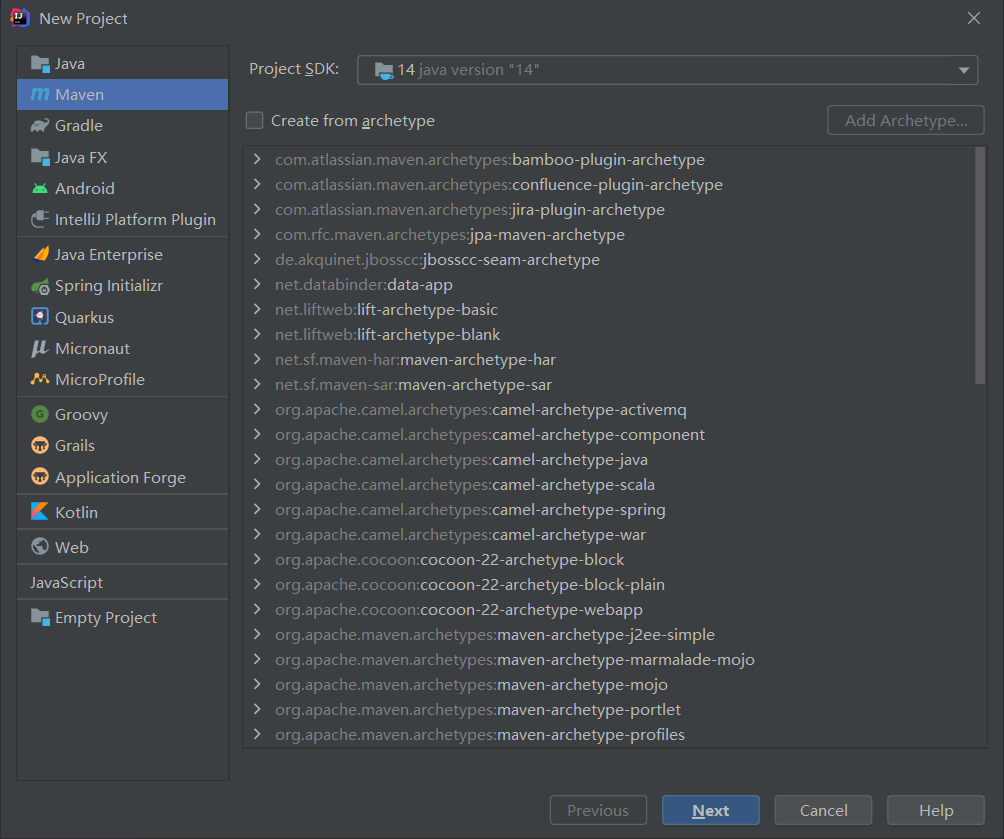Expand jbosscc-seam-archetype entry
1004x839 pixels.
pos(257,259)
